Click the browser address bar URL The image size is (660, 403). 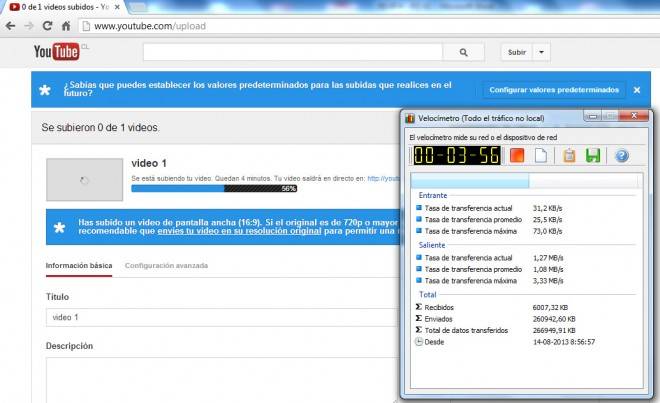pos(150,26)
